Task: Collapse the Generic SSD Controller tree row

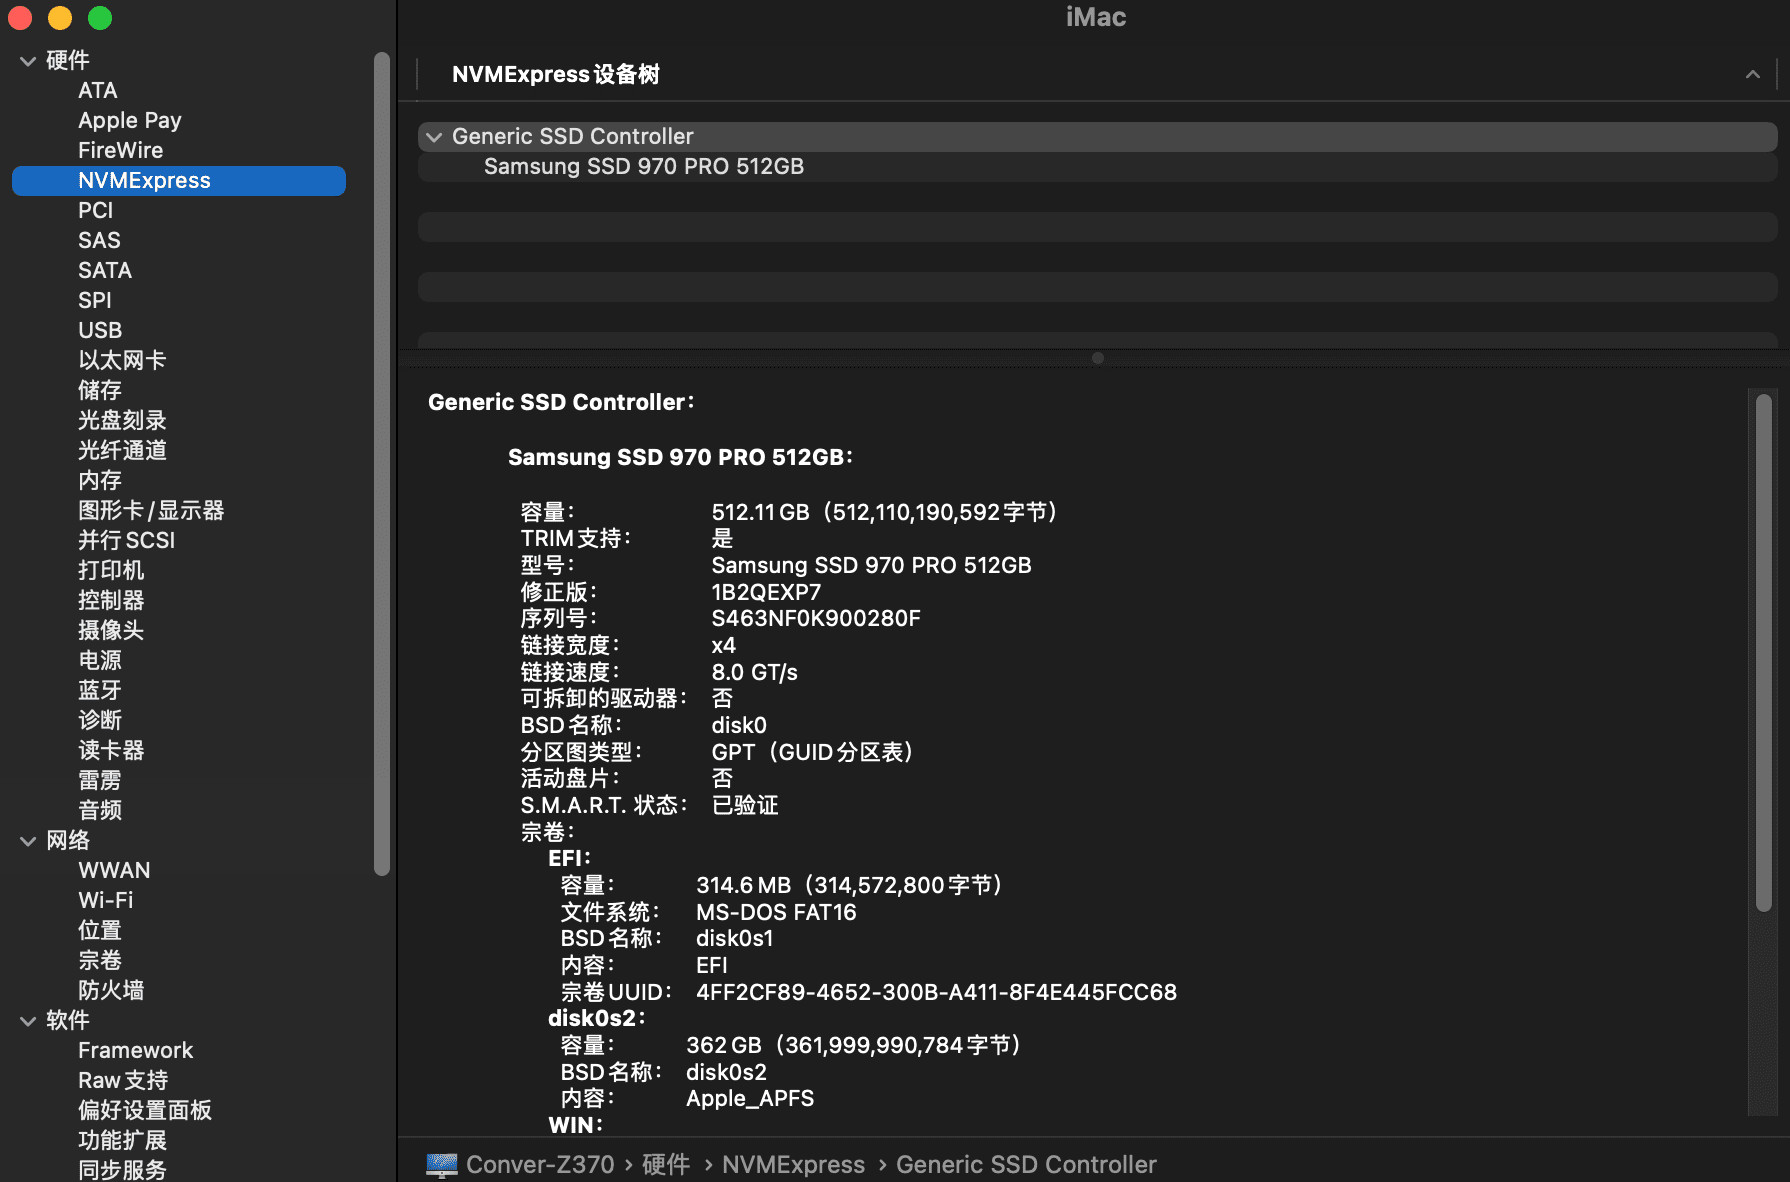Action: 434,137
